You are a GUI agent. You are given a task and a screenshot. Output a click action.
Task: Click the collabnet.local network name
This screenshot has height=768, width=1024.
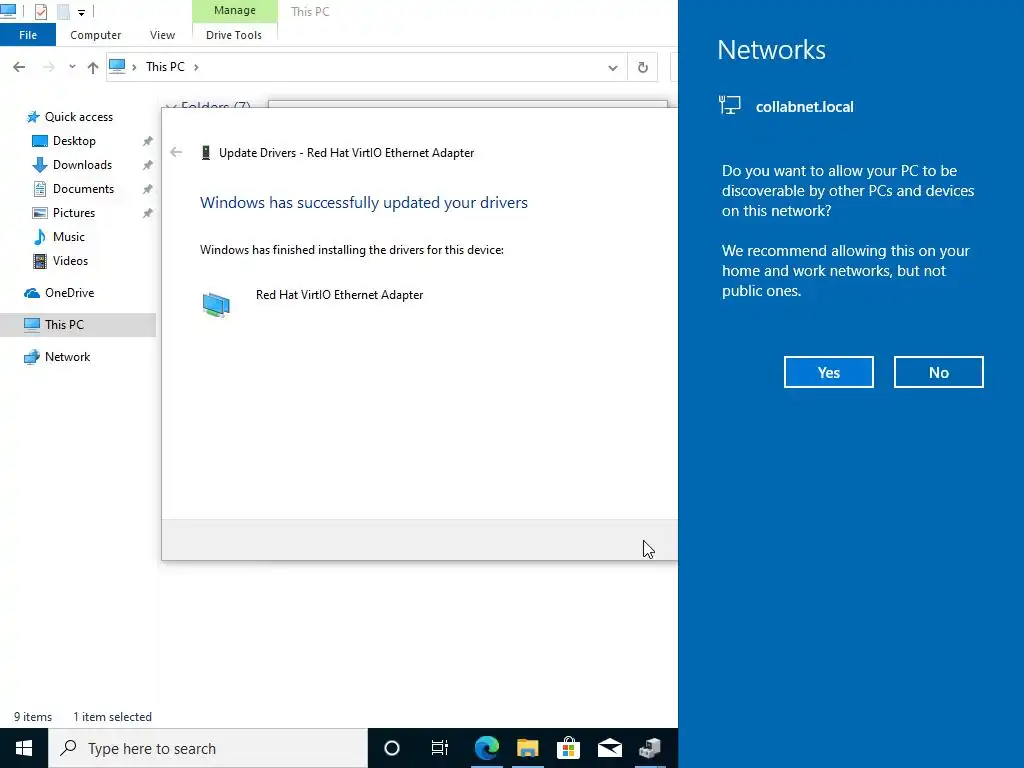click(805, 107)
